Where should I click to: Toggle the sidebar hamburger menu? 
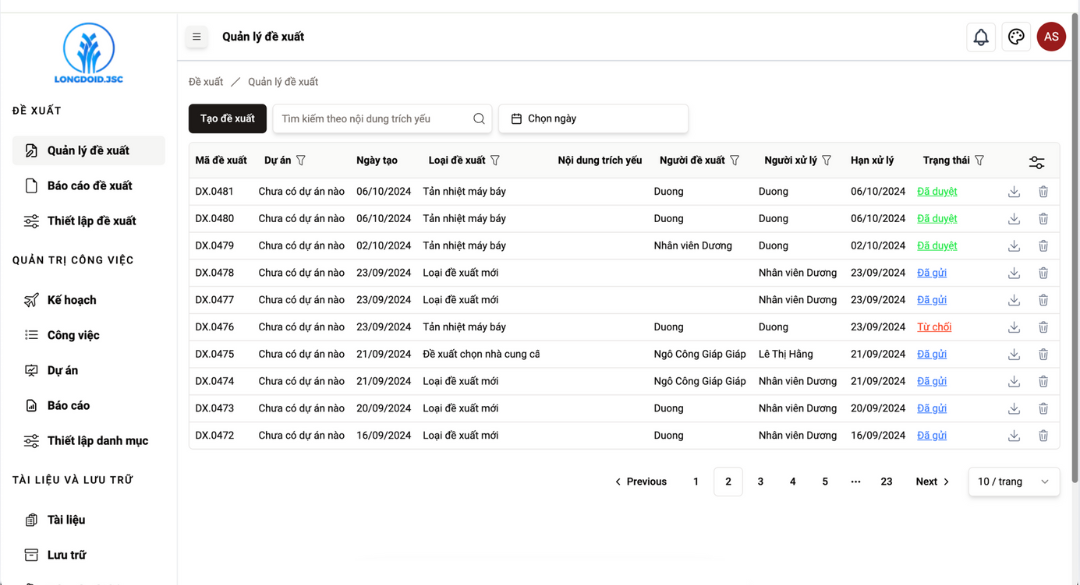pyautogui.click(x=197, y=37)
